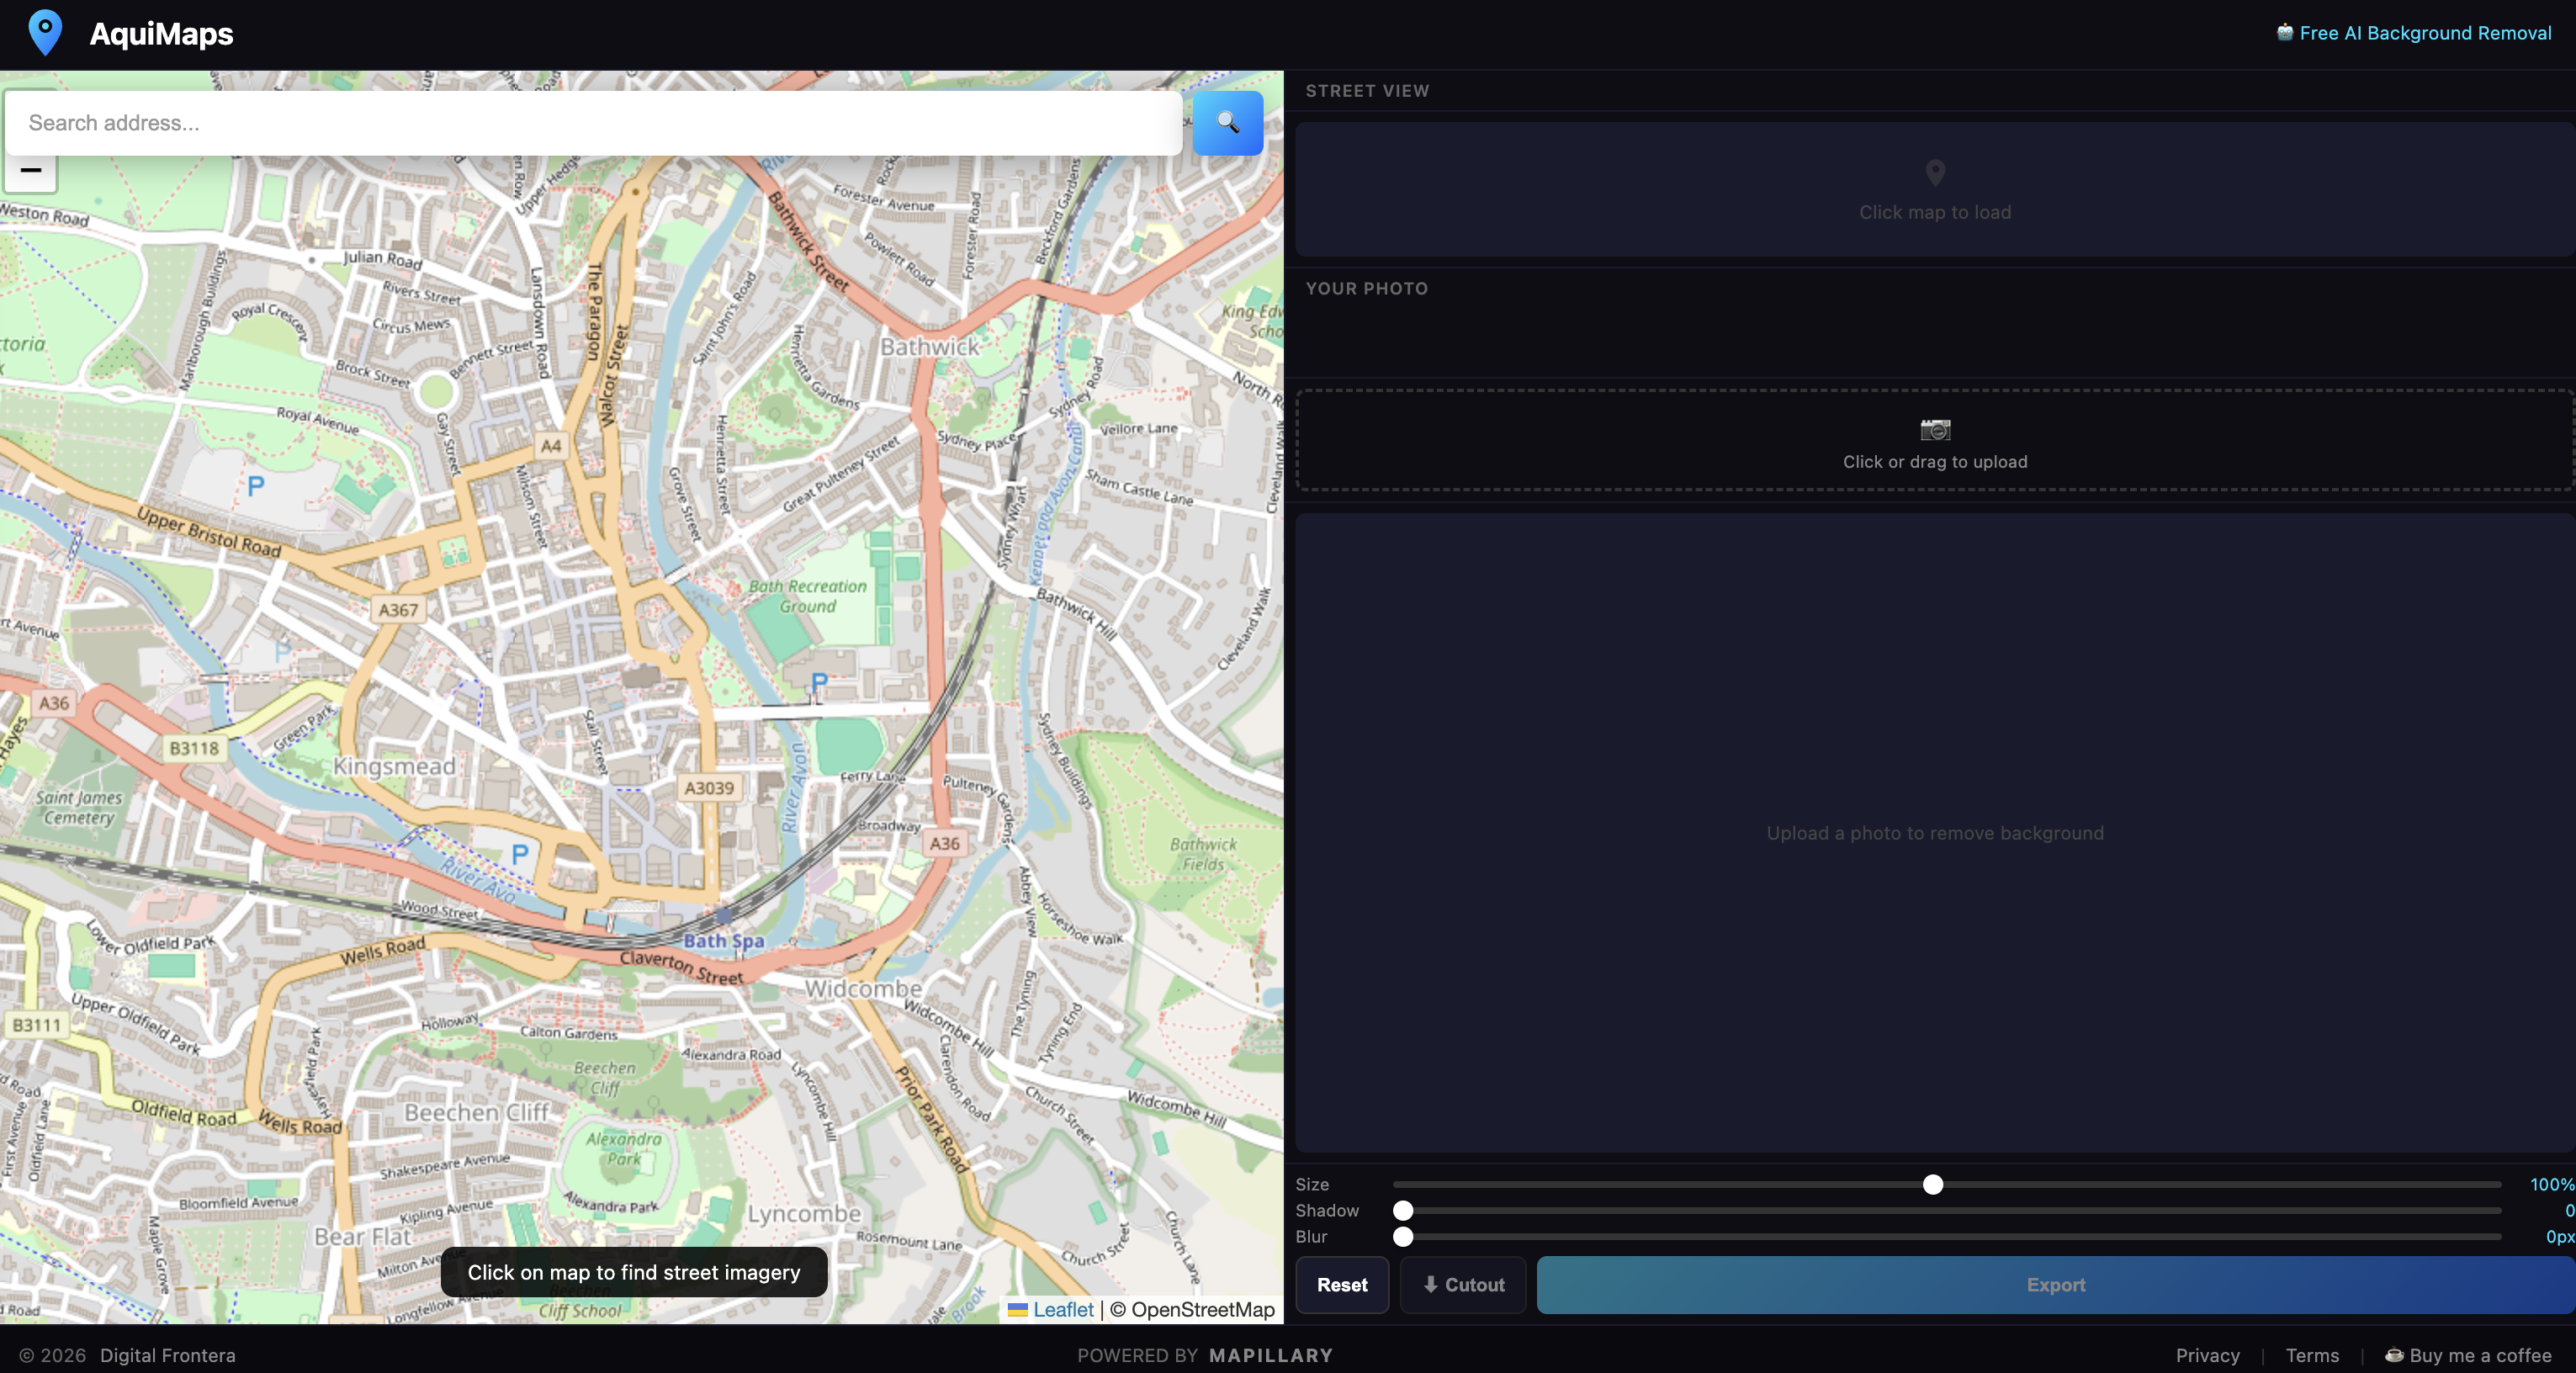This screenshot has height=1373, width=2576.
Task: Click the YOUR PHOTO section heading
Action: (1366, 288)
